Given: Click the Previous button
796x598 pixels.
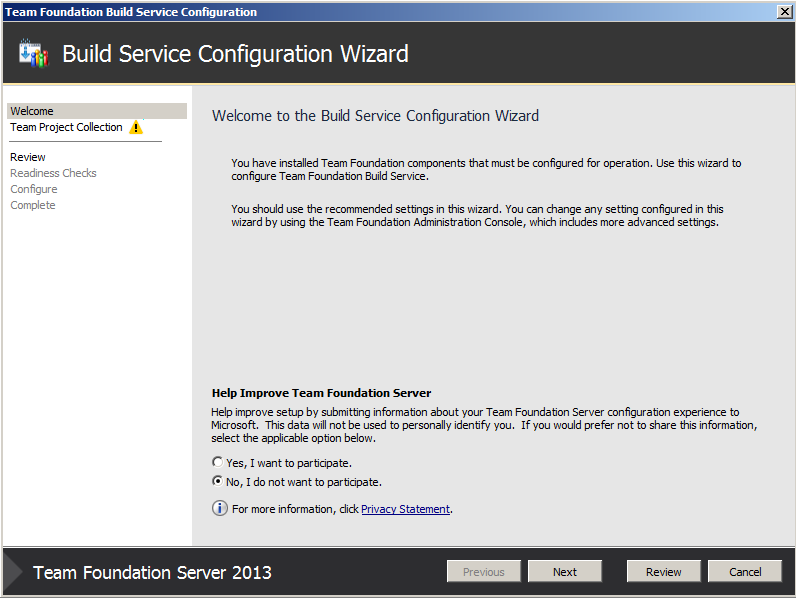Looking at the screenshot, I should [x=483, y=572].
